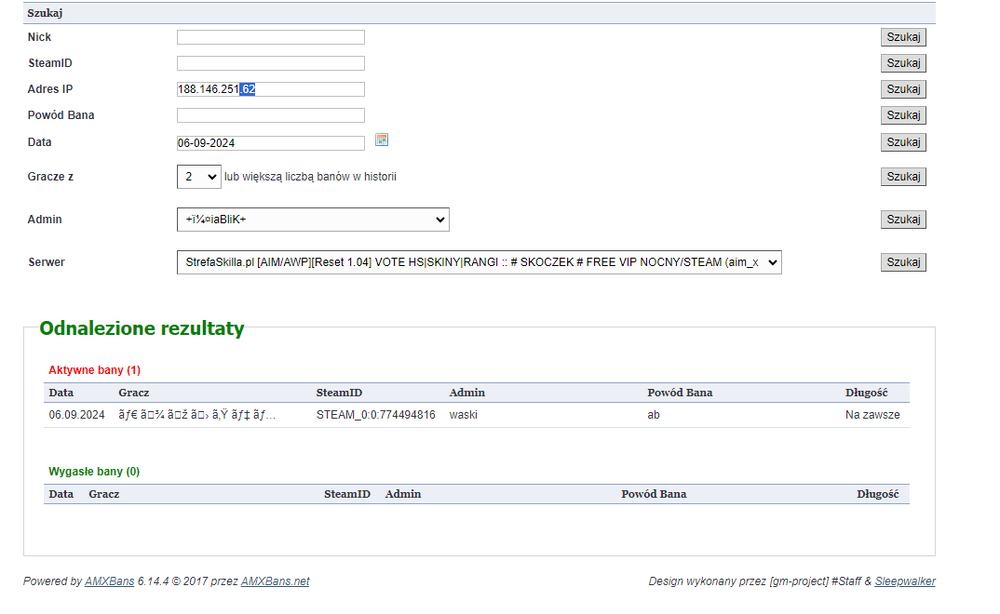Click ban length Na zawsze
The width and height of the screenshot is (1000, 614).
872,415
